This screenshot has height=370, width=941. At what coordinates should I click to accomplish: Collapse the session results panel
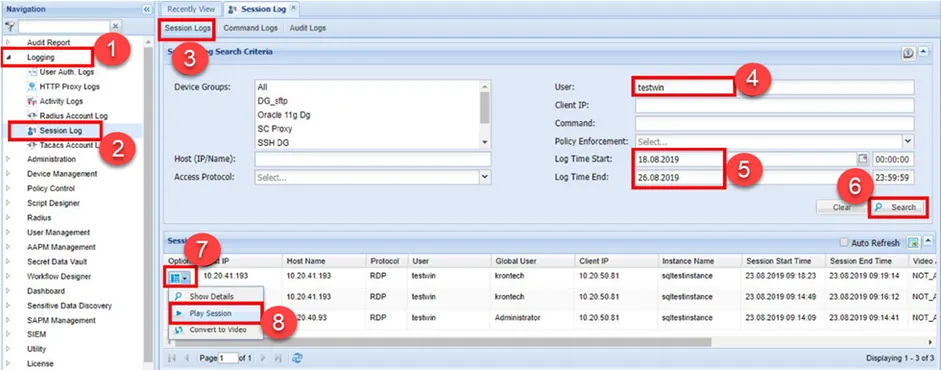click(x=928, y=242)
